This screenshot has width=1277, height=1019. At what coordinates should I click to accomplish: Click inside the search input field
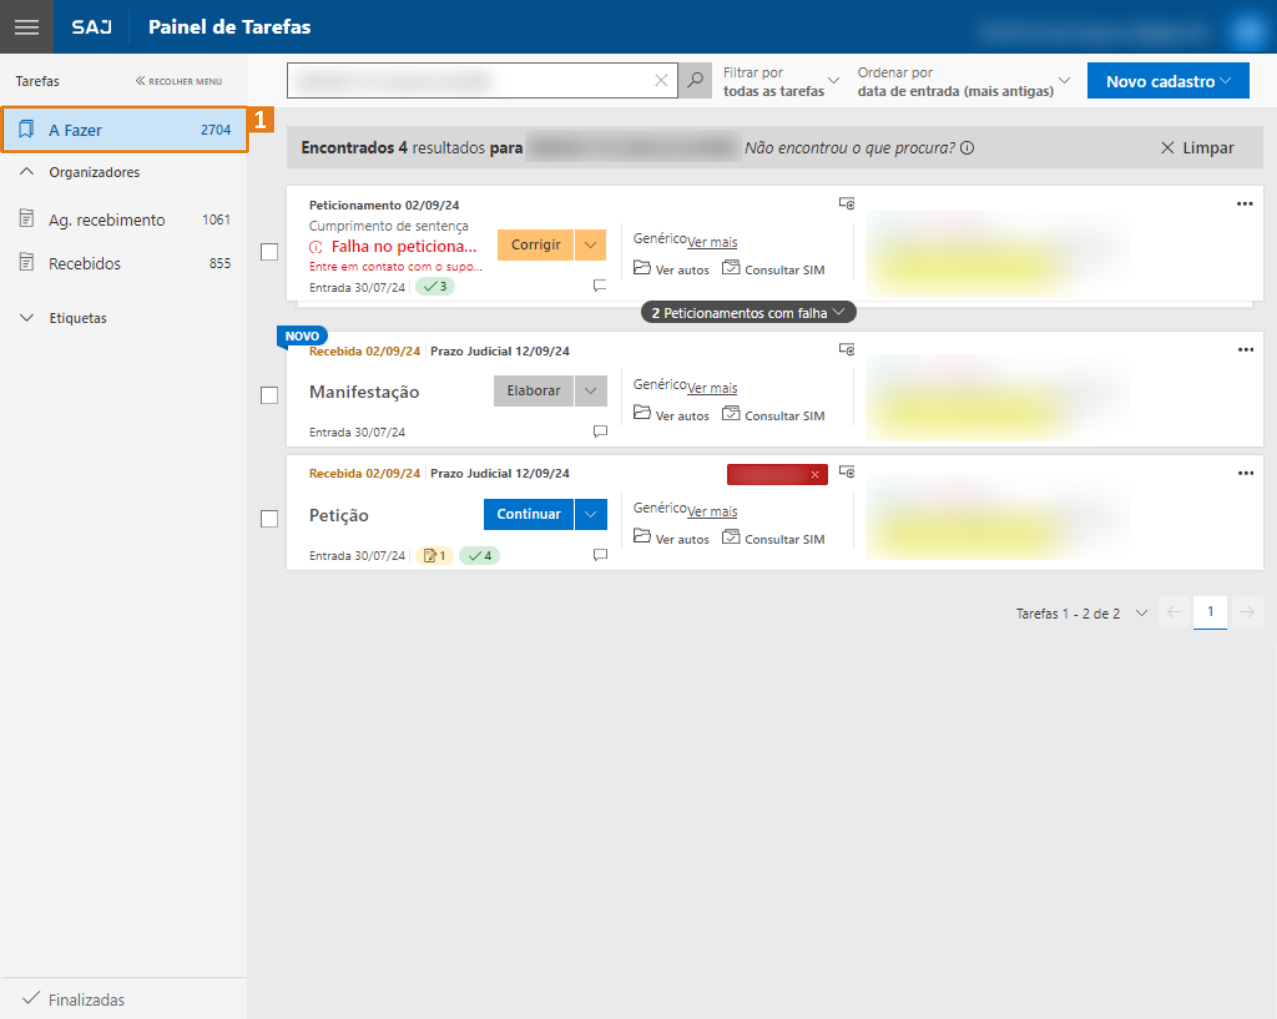470,81
